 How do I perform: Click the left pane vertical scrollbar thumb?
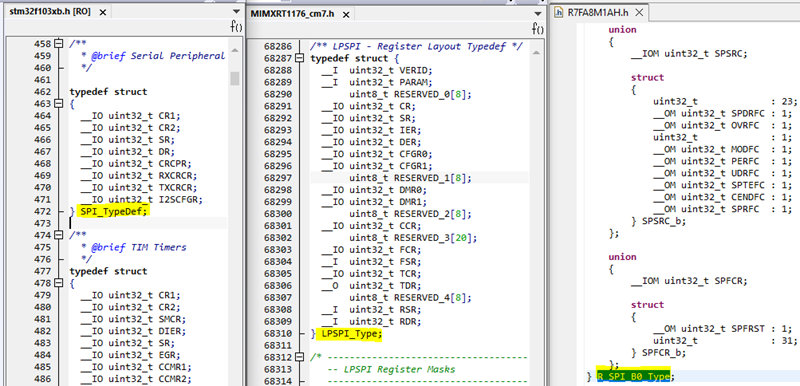[235, 78]
